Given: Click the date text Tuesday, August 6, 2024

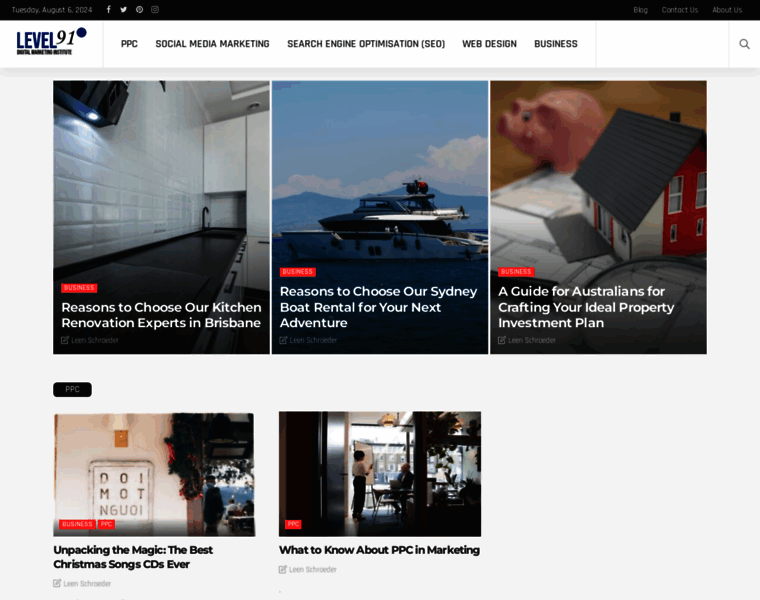Looking at the screenshot, I should point(52,10).
